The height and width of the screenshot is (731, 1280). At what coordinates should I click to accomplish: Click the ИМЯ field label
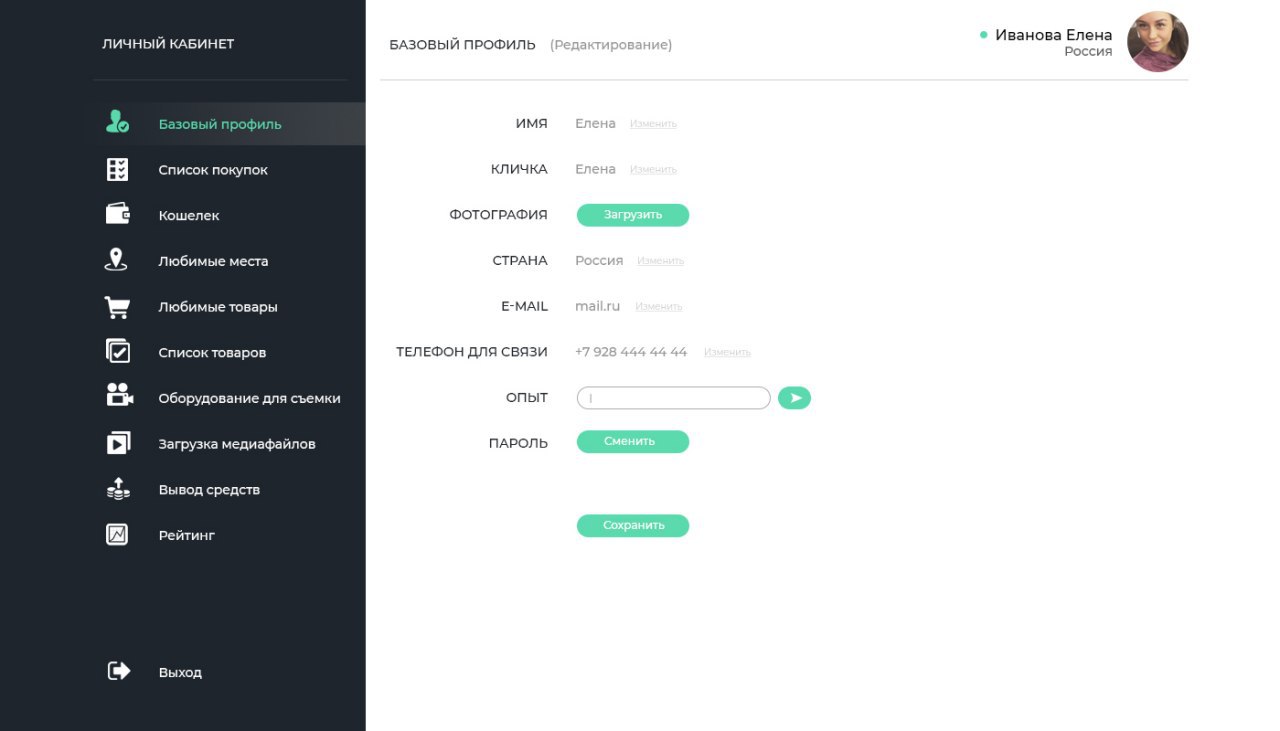(x=532, y=124)
